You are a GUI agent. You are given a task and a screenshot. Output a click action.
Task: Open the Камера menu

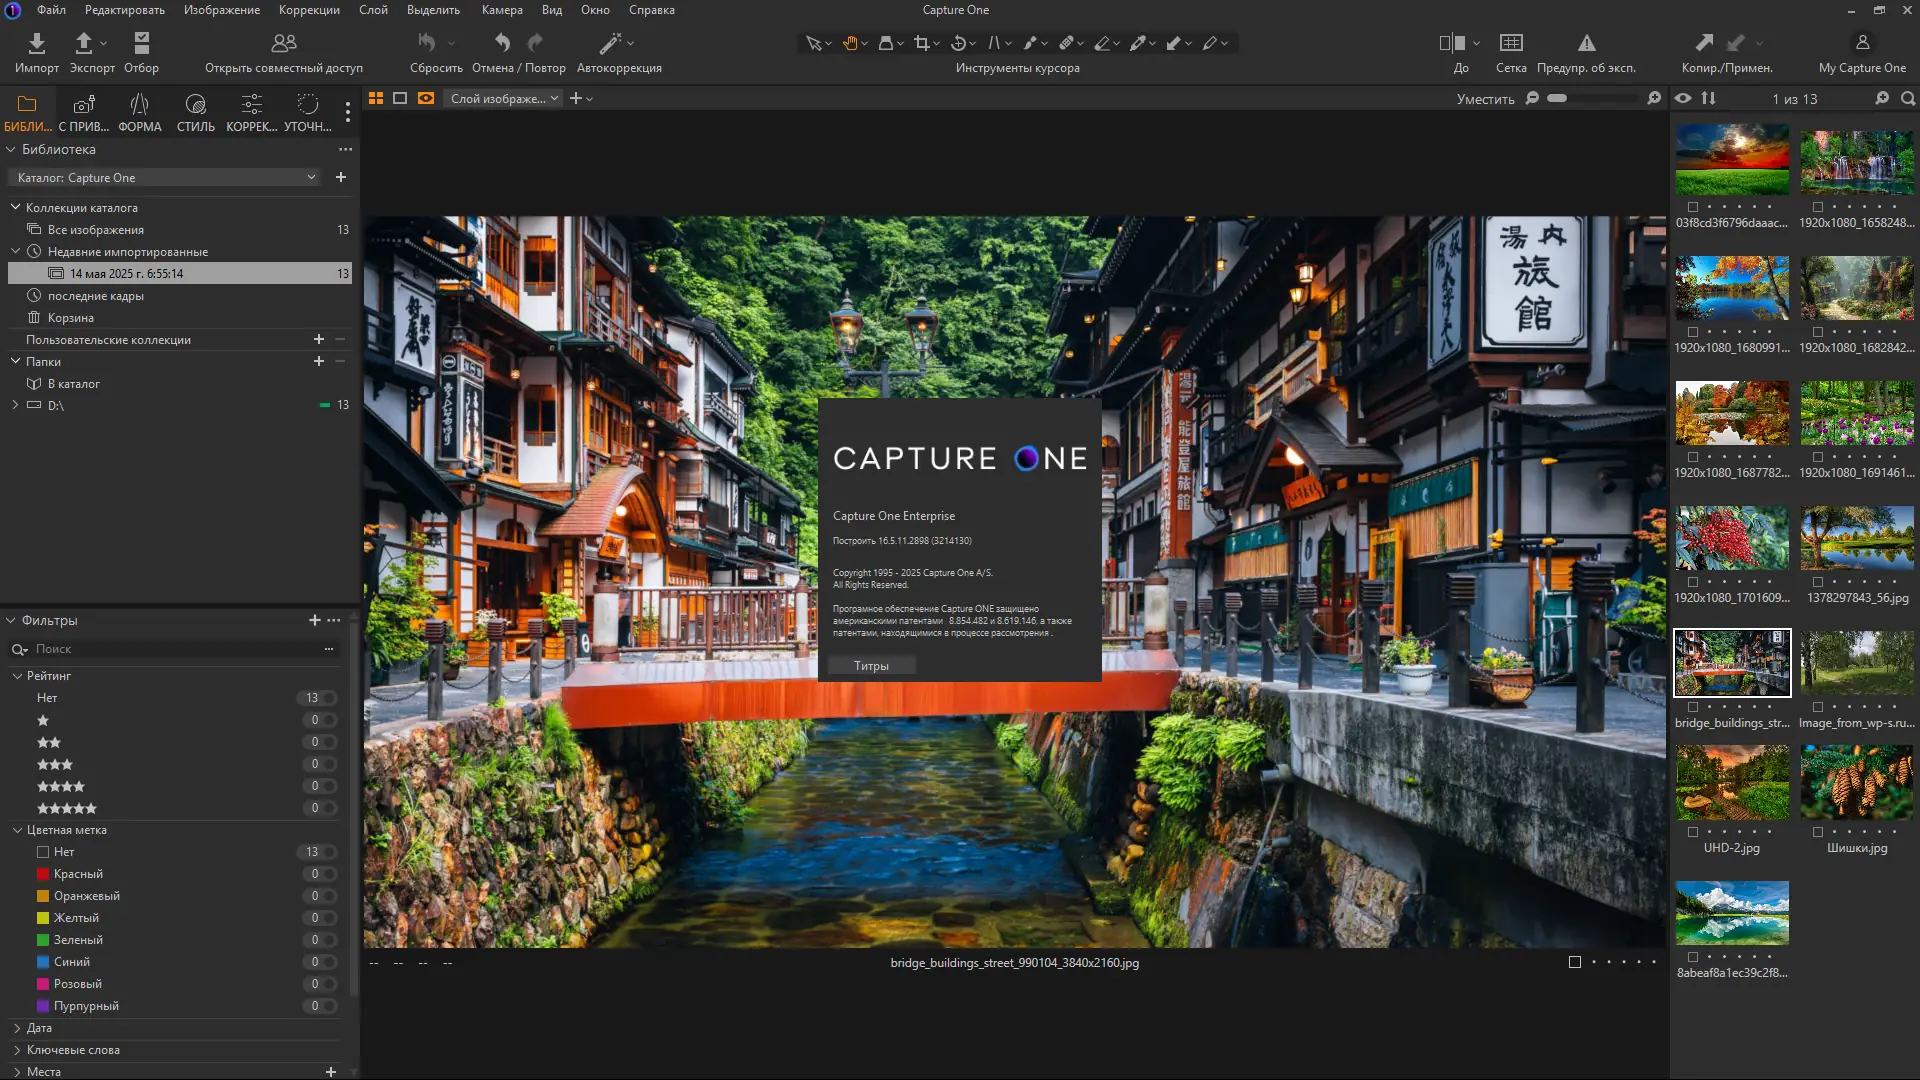coord(502,10)
